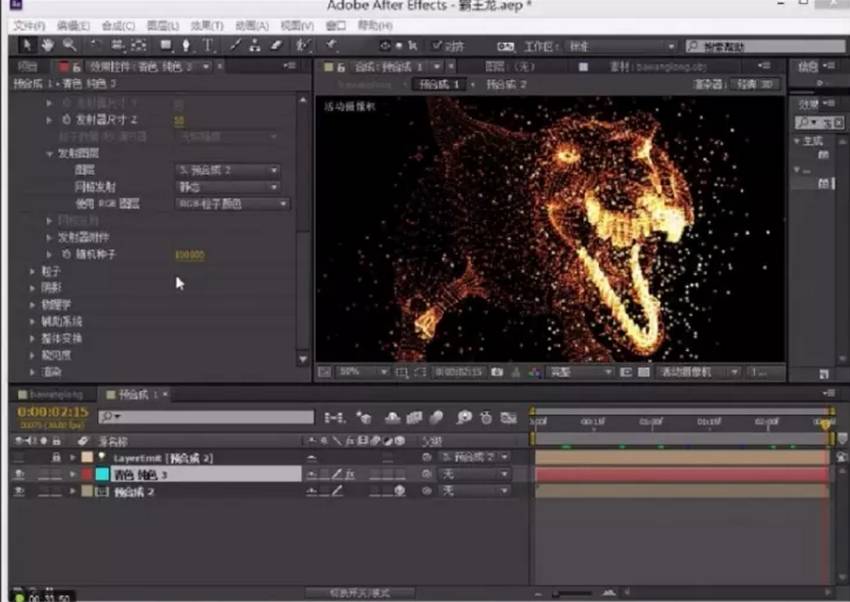Click the toggle switches/modes button
This screenshot has height=602, width=850.
360,592
